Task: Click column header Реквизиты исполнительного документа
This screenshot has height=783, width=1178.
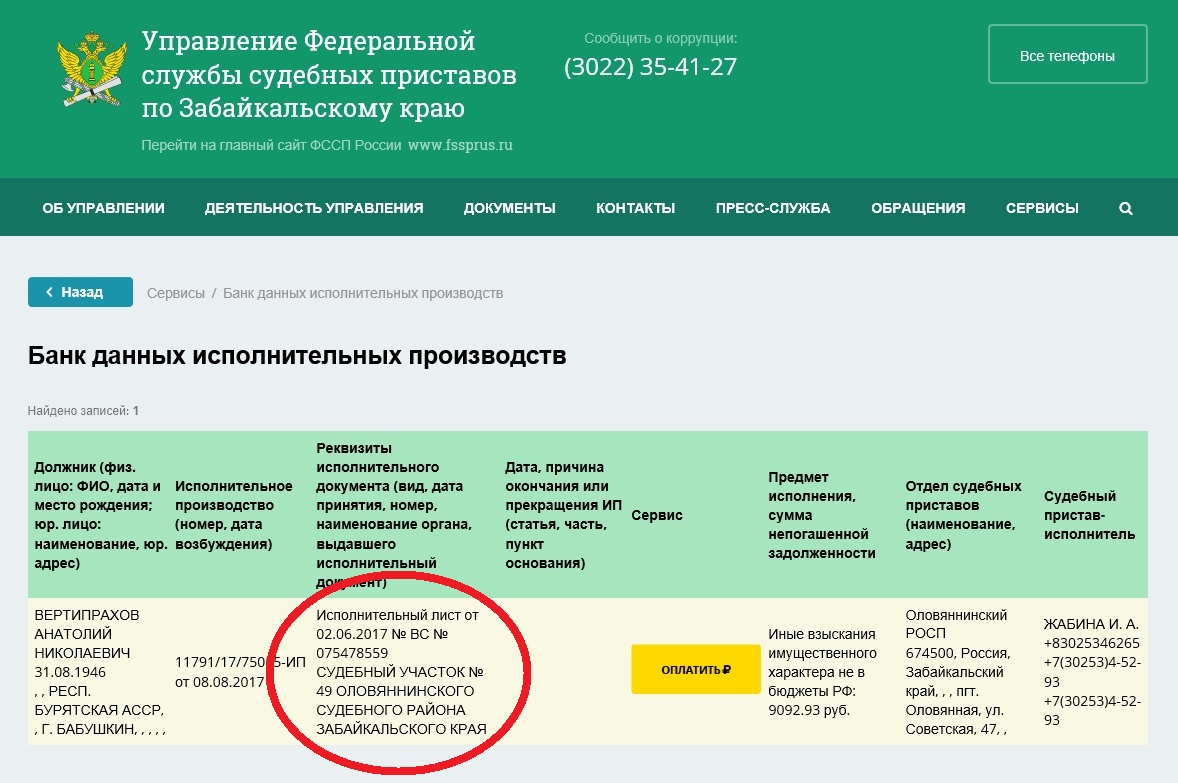Action: point(394,515)
